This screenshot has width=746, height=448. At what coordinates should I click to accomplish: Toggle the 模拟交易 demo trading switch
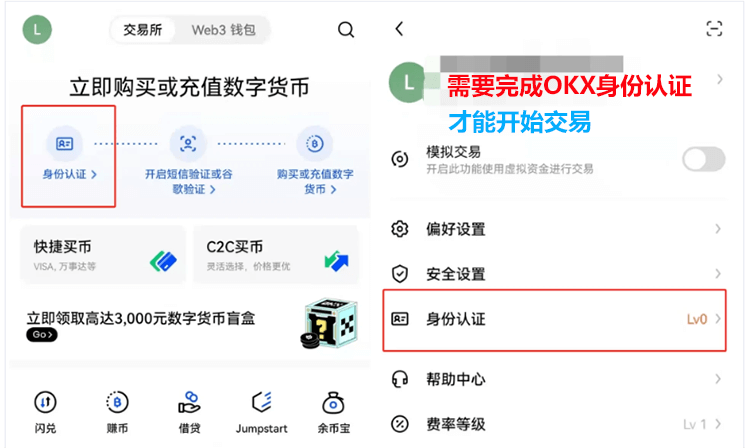coord(704,159)
